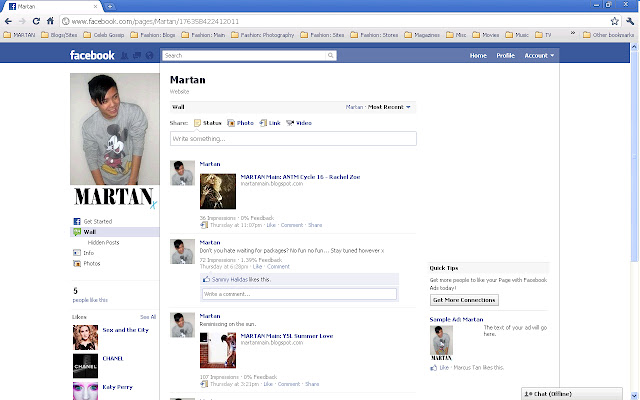Select the Status share option
Viewport: 640px width, 400px height.
point(207,123)
